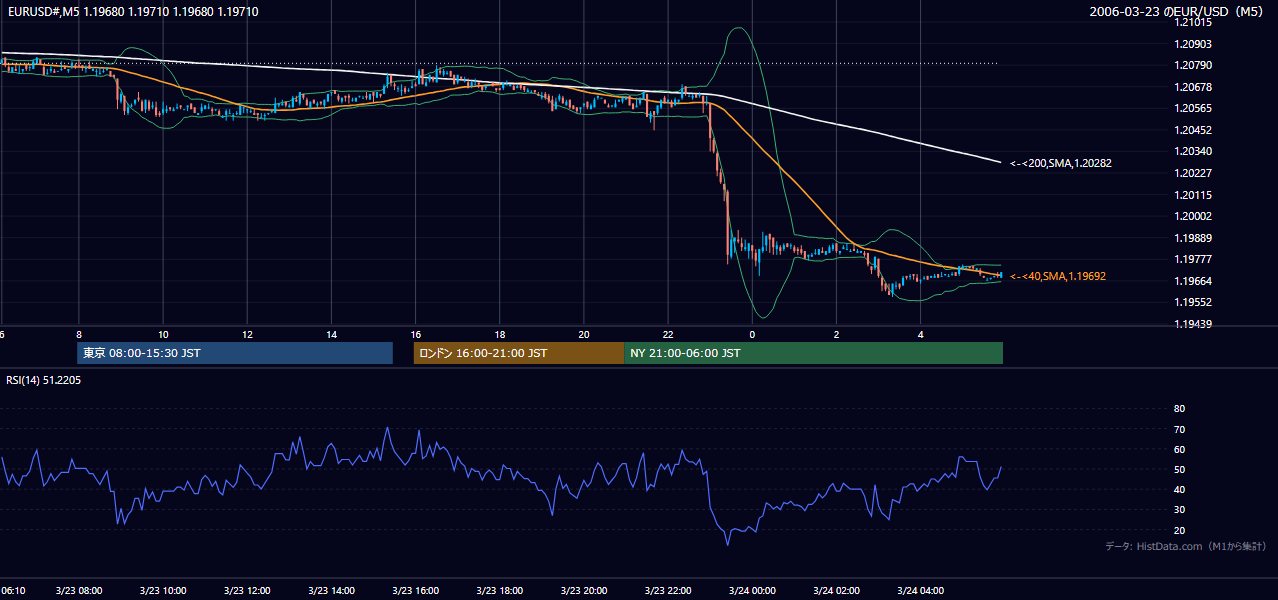Click the 3/24 04:00 bottom time label
The image size is (1278, 600).
click(920, 591)
